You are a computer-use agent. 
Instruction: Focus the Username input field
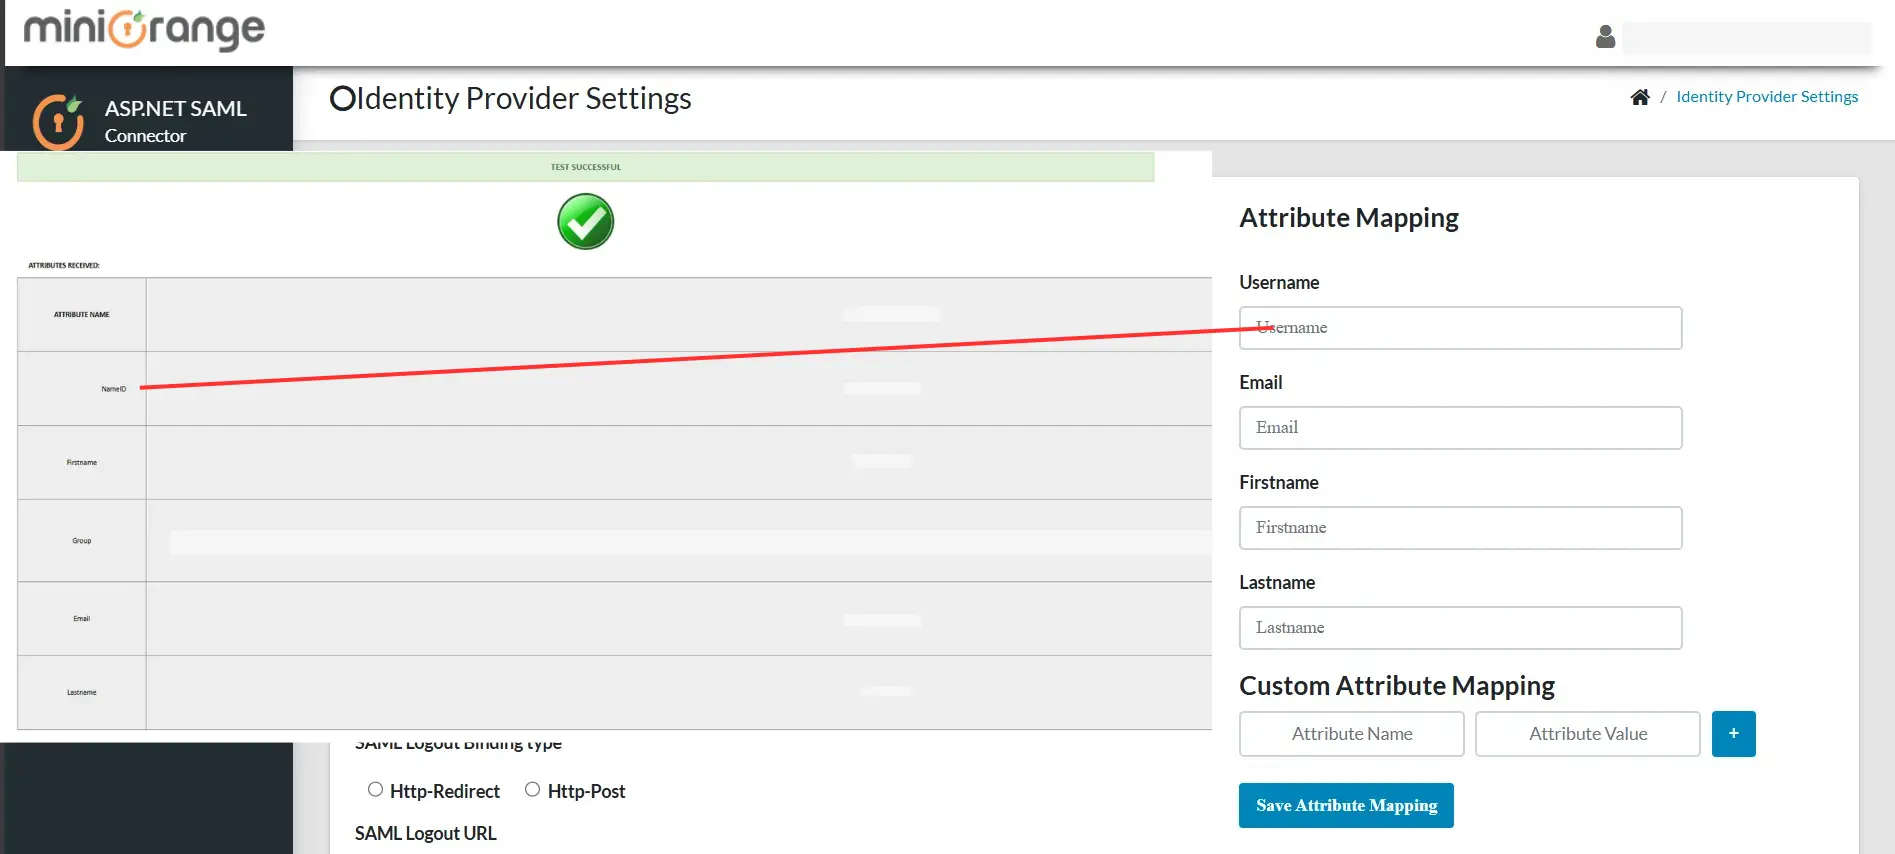[1460, 328]
